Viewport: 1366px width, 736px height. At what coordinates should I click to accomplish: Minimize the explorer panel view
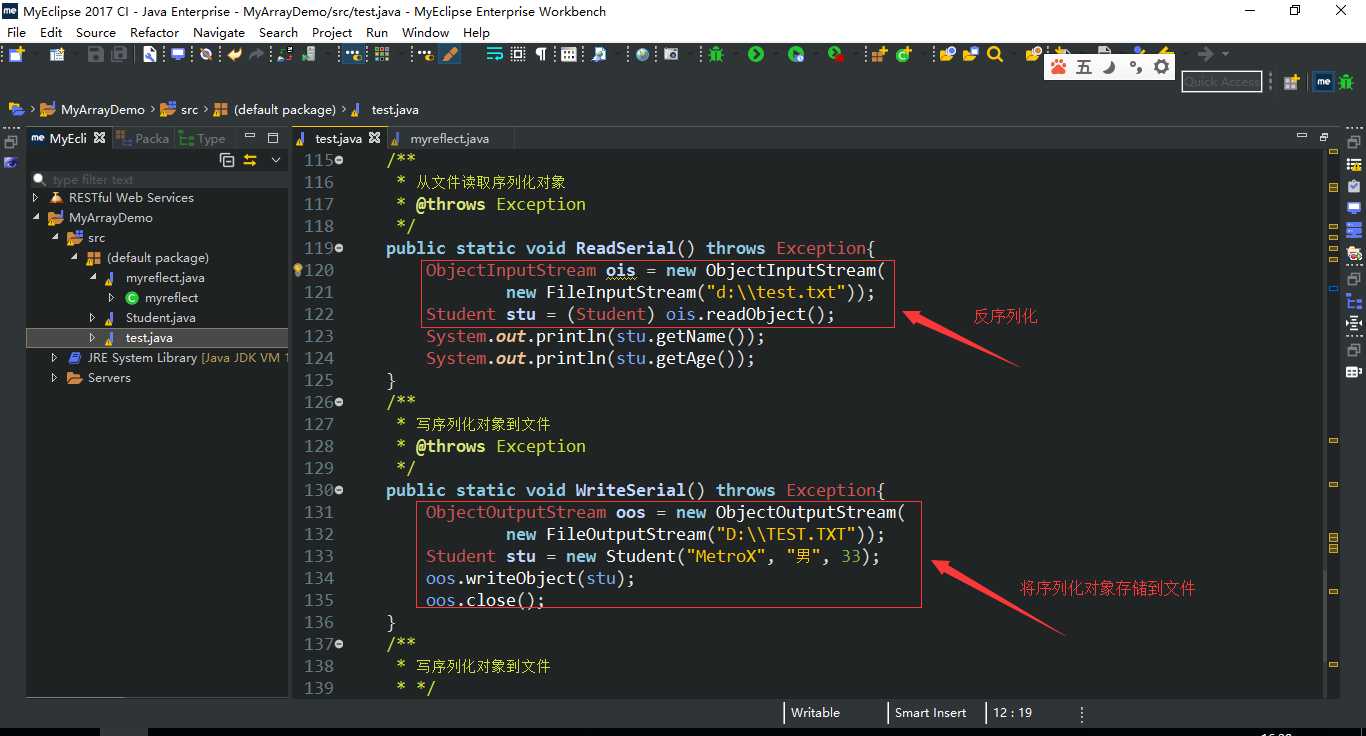248,137
